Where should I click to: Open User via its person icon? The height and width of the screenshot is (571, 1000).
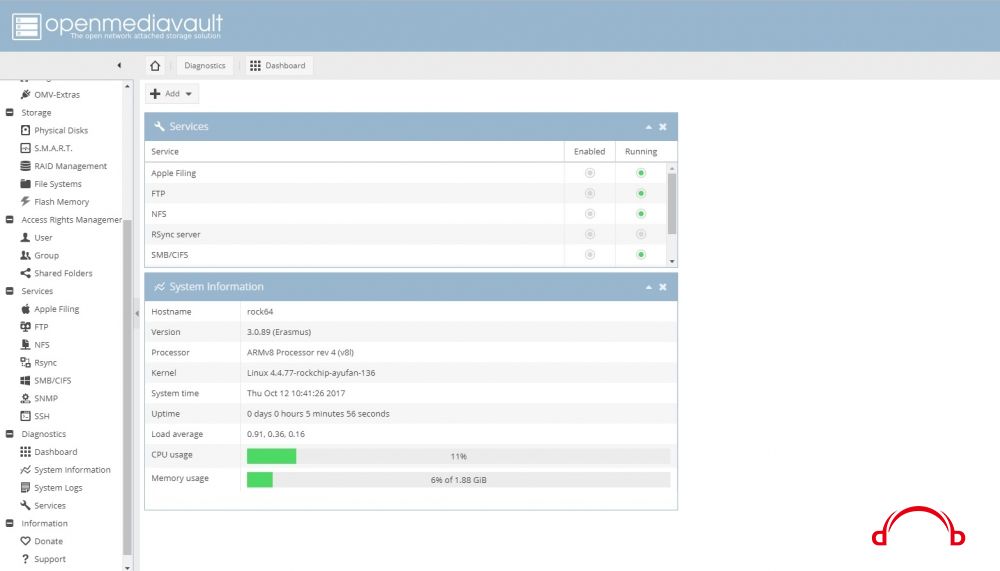[x=26, y=237]
